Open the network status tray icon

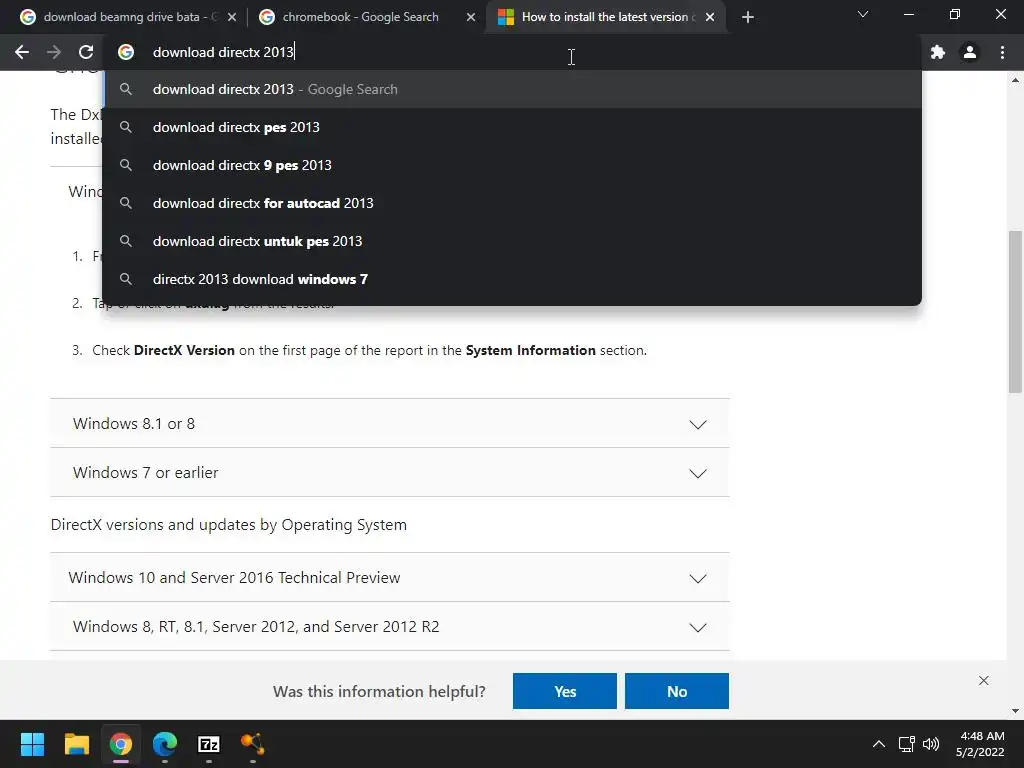(906, 744)
